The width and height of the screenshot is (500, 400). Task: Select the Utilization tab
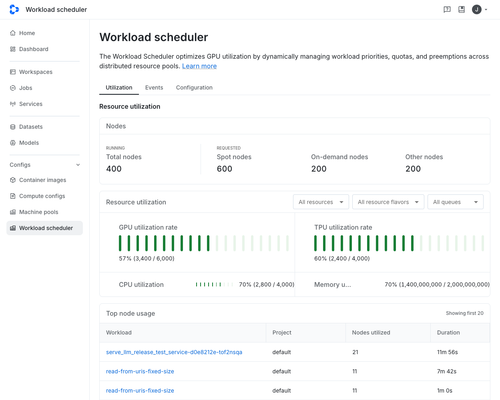coord(119,88)
